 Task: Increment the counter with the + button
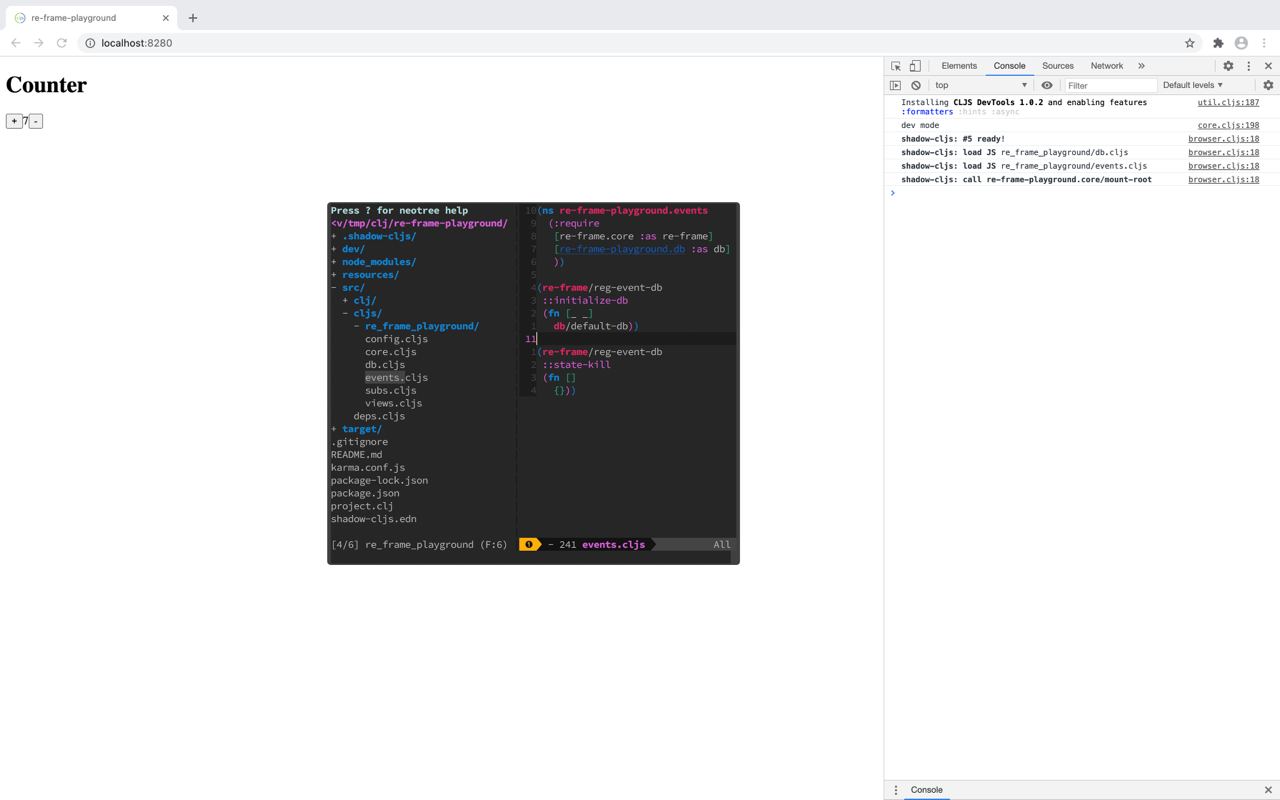coord(14,121)
